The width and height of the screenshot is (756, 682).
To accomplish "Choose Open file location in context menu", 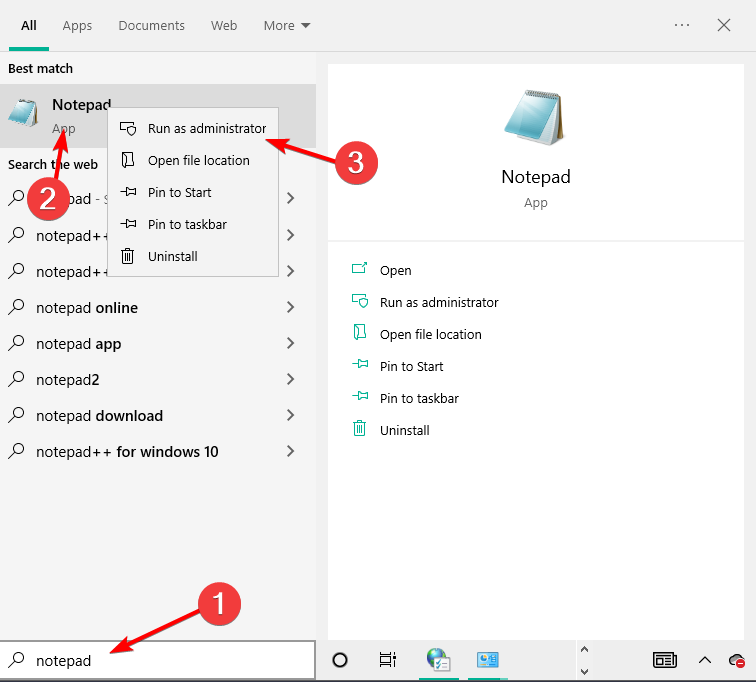I will (193, 160).
